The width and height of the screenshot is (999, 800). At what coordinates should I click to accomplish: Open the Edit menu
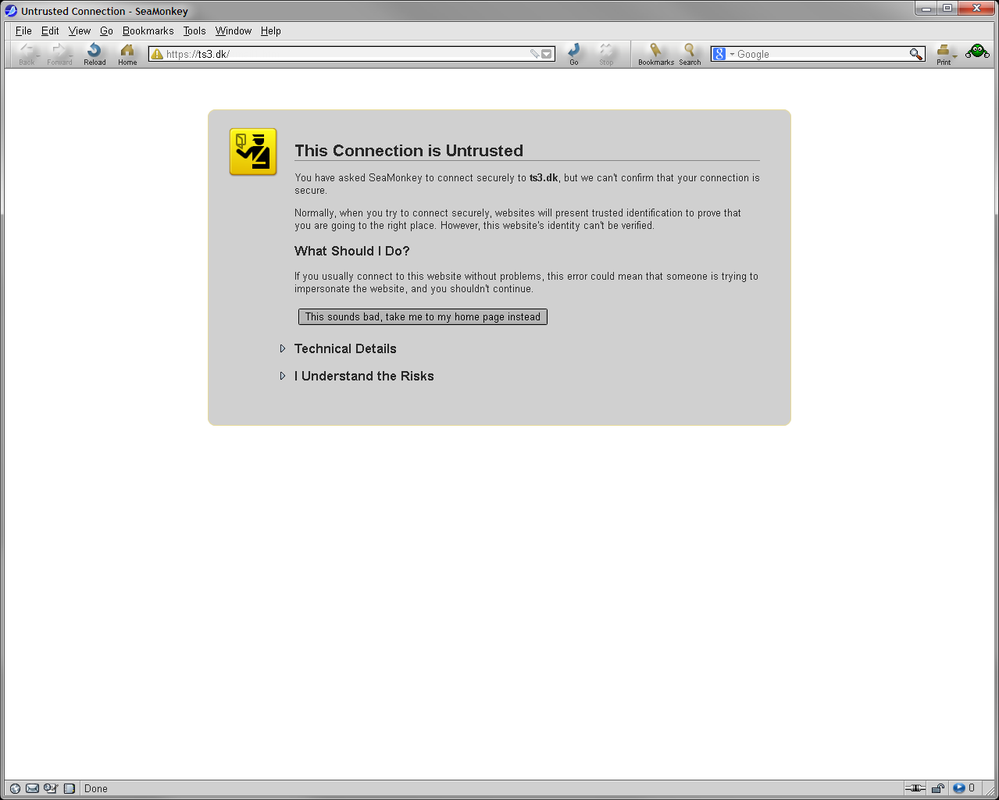pyautogui.click(x=50, y=31)
